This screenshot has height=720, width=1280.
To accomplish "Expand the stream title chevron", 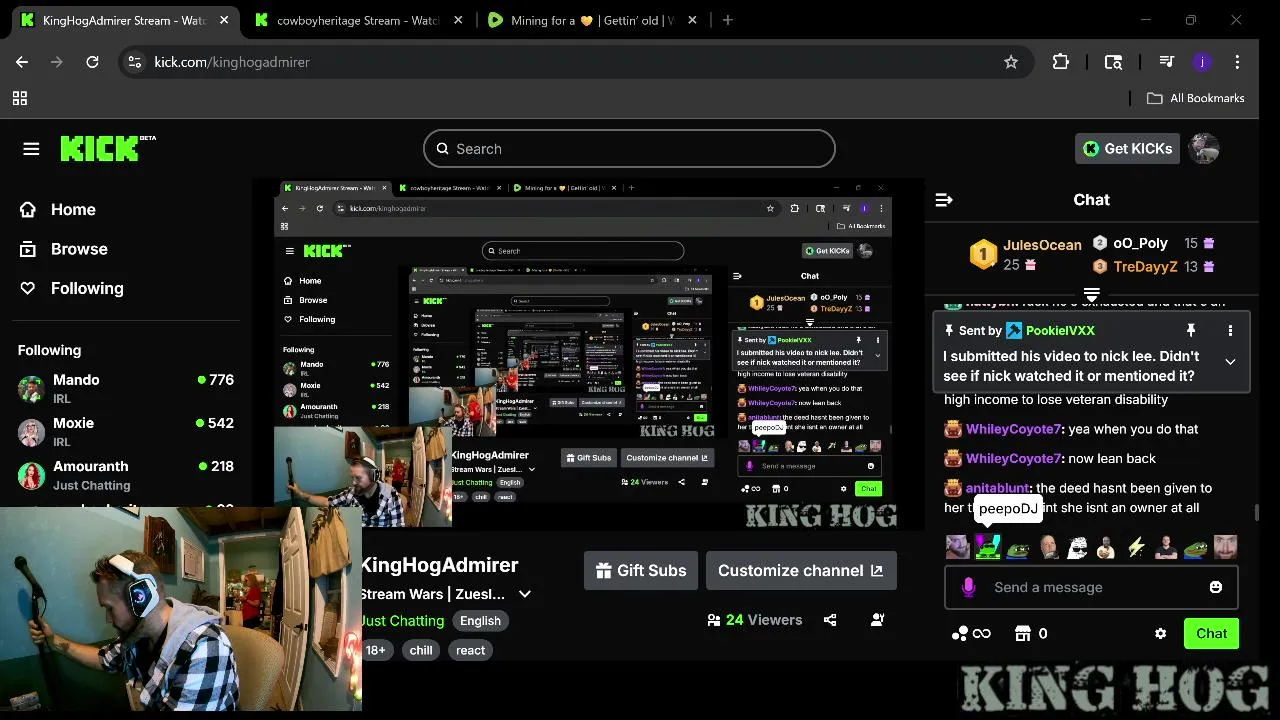I will click(x=524, y=594).
